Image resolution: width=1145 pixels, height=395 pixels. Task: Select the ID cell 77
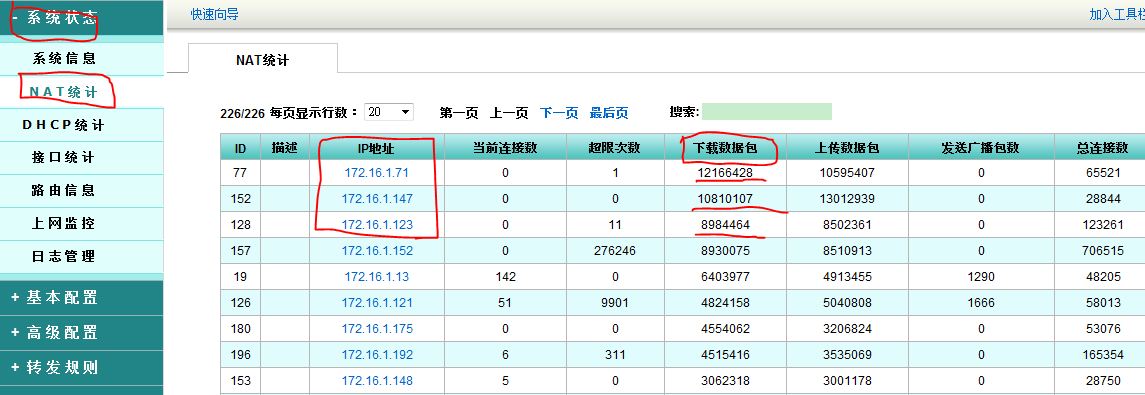tap(240, 173)
